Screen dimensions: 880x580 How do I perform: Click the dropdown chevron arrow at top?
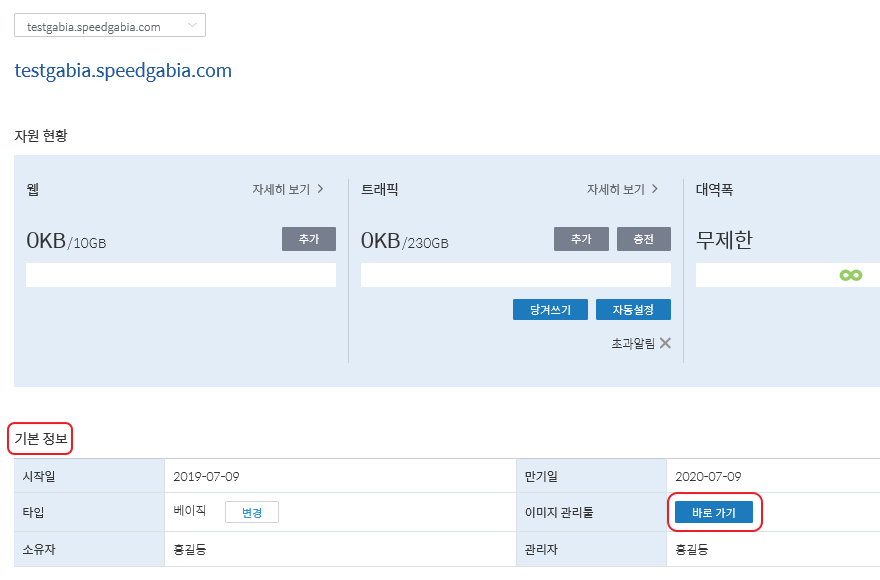tap(192, 25)
